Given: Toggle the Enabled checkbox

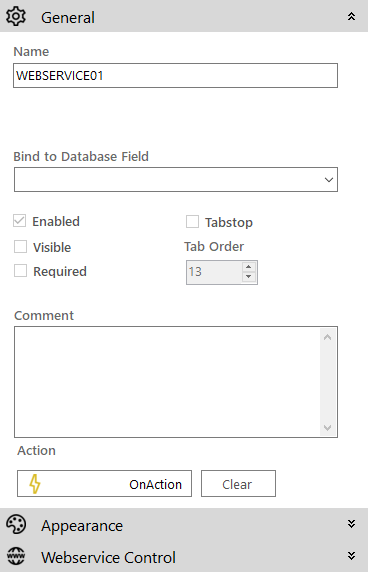Looking at the screenshot, I should tap(20, 221).
